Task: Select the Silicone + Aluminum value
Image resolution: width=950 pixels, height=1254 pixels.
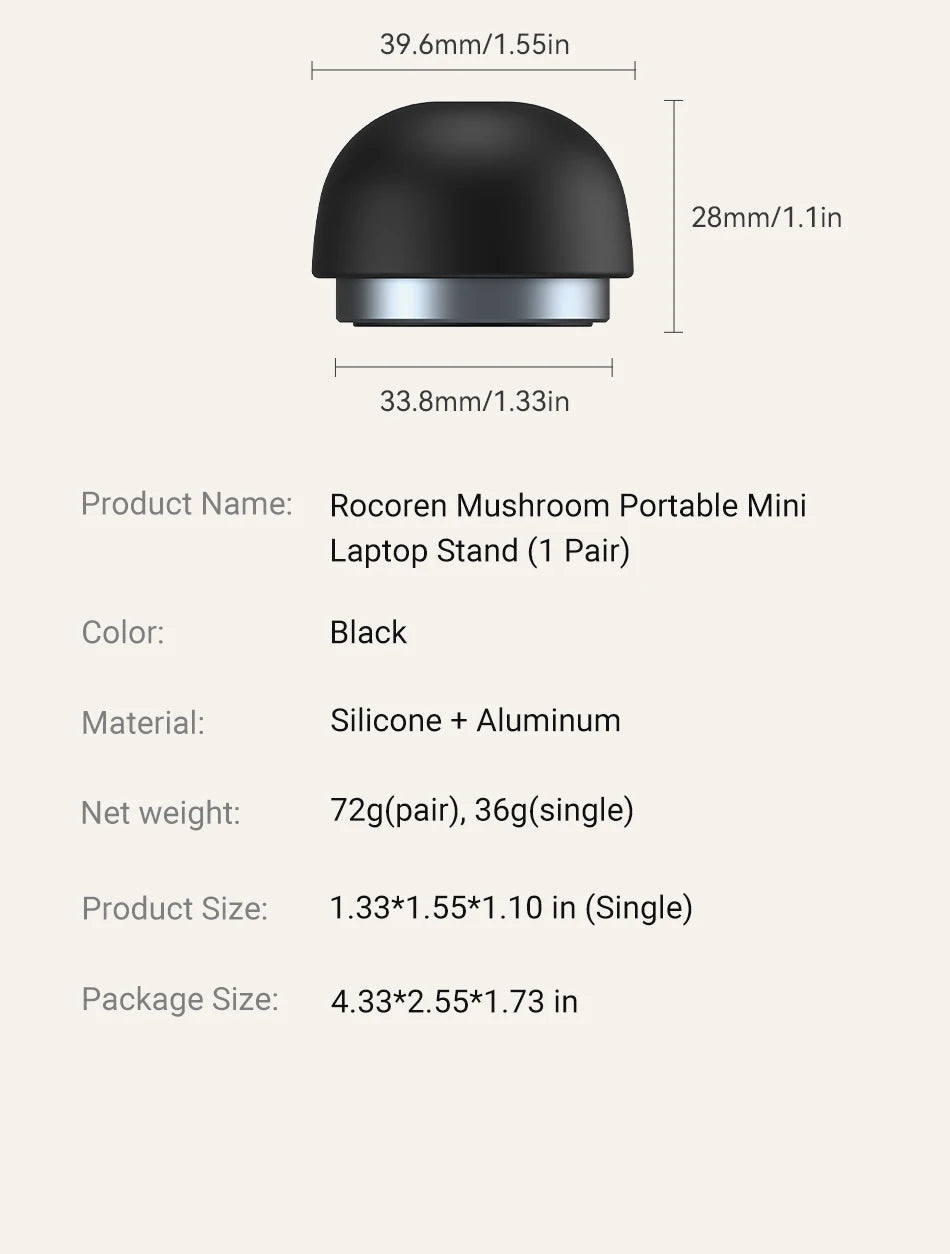Action: pyautogui.click(x=475, y=720)
